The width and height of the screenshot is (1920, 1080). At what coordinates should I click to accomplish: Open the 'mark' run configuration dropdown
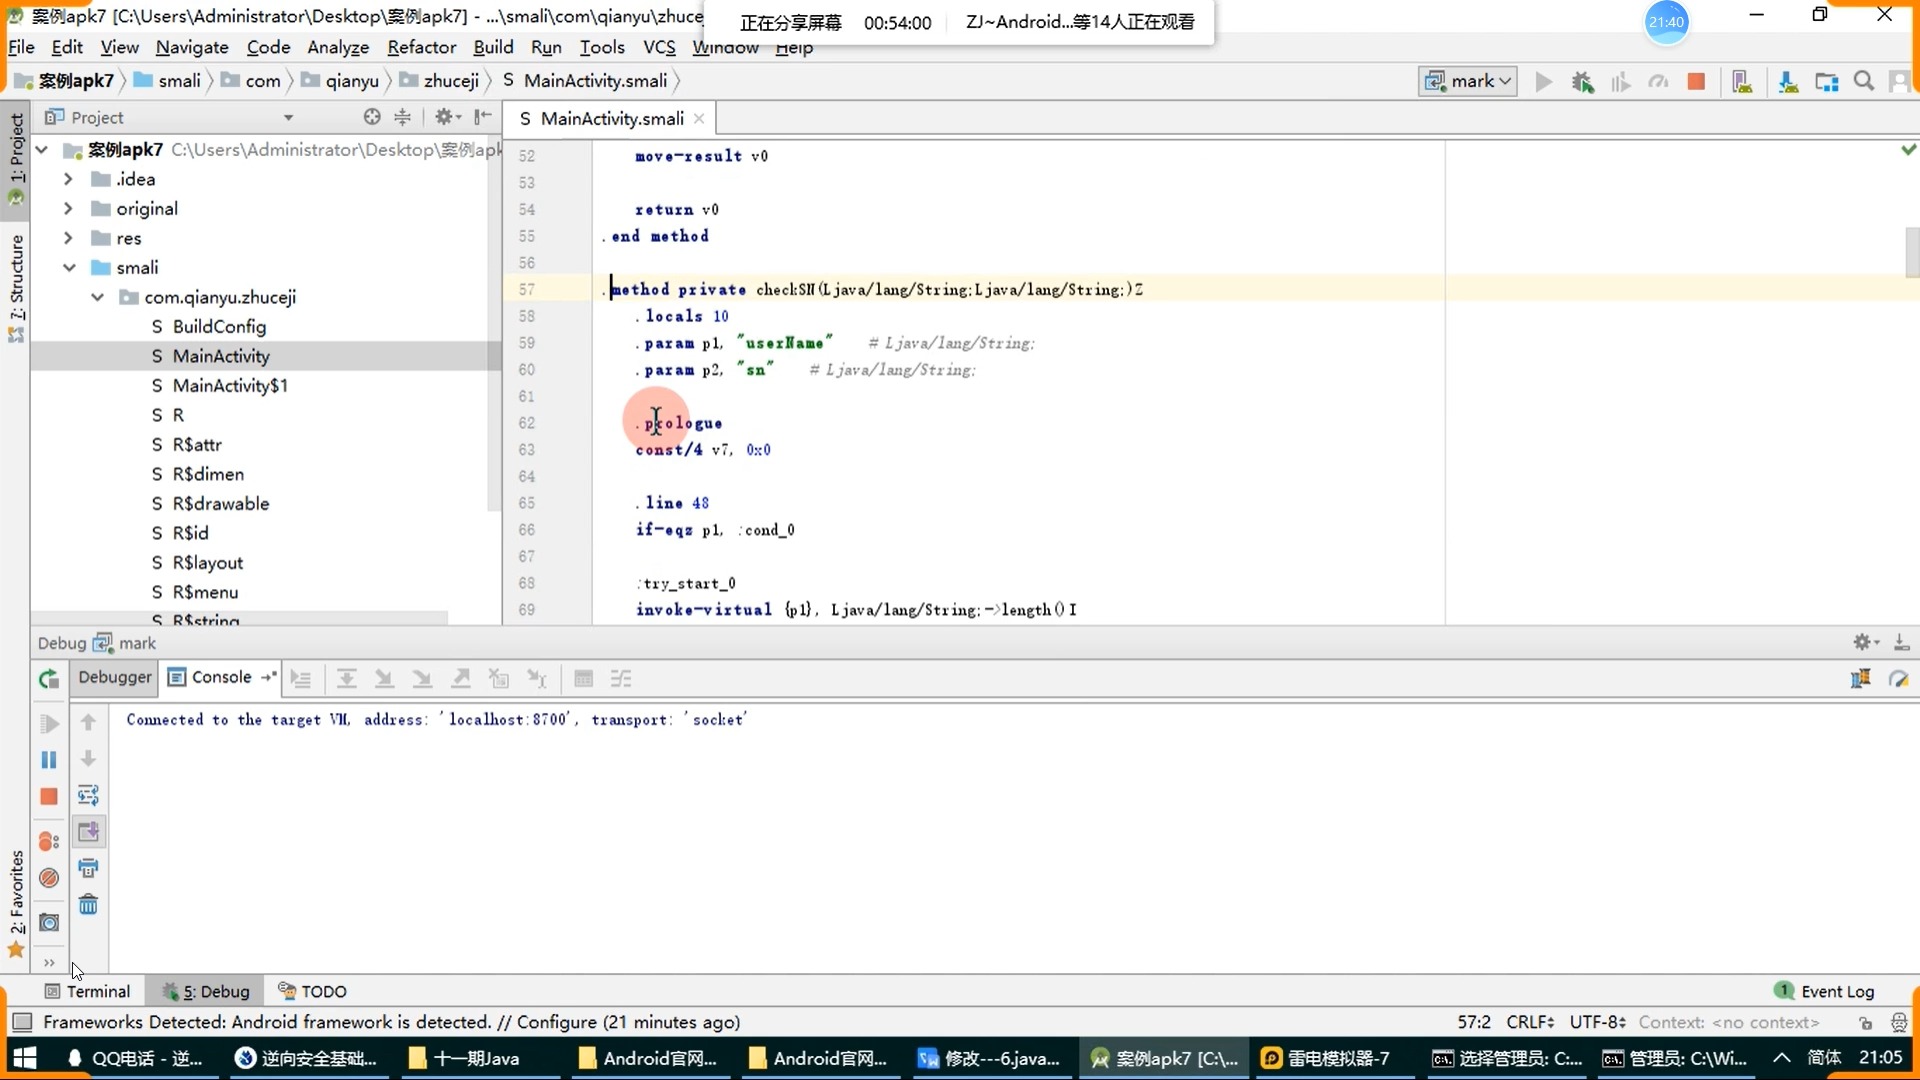click(1468, 82)
